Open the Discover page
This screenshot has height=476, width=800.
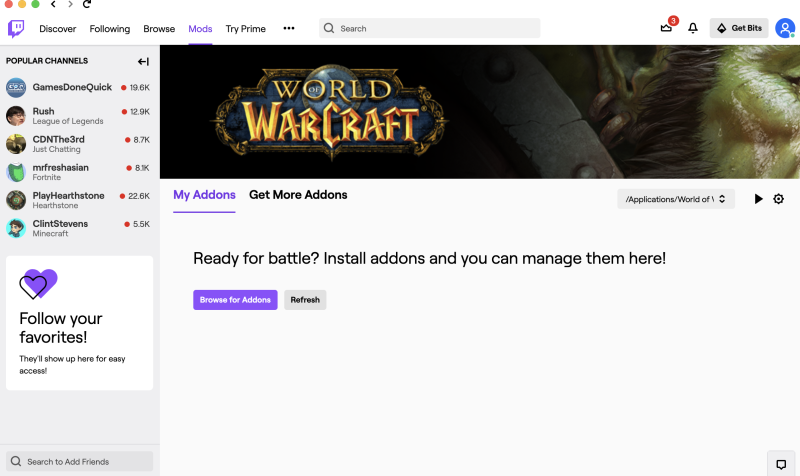click(58, 29)
